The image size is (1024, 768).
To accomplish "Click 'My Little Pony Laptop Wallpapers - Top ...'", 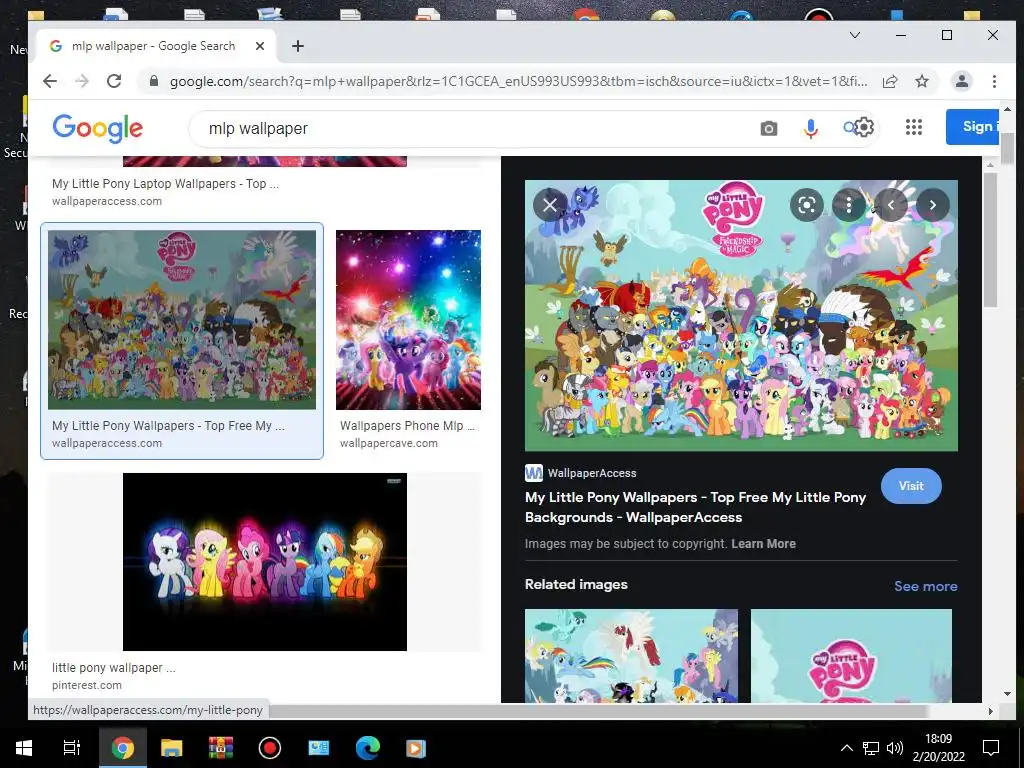I will [165, 184].
